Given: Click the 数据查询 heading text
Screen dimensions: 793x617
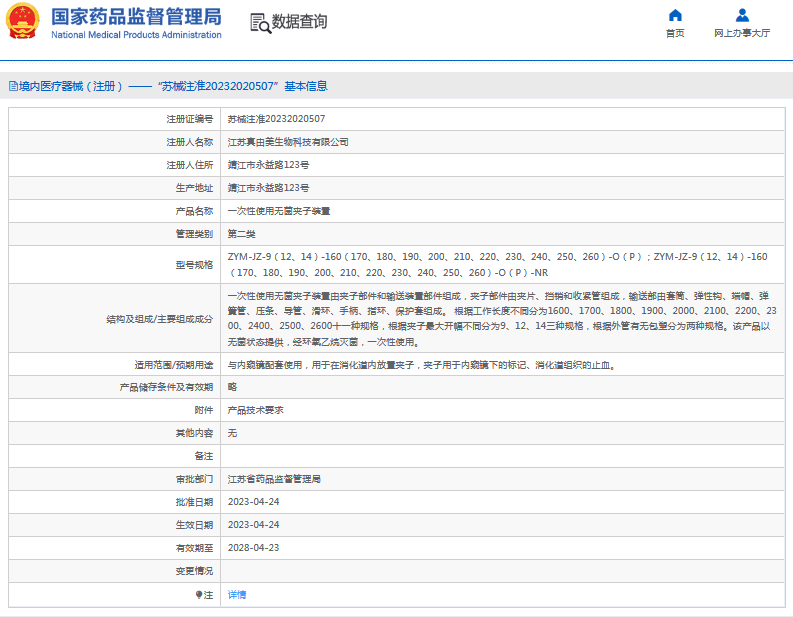Looking at the screenshot, I should 299,22.
